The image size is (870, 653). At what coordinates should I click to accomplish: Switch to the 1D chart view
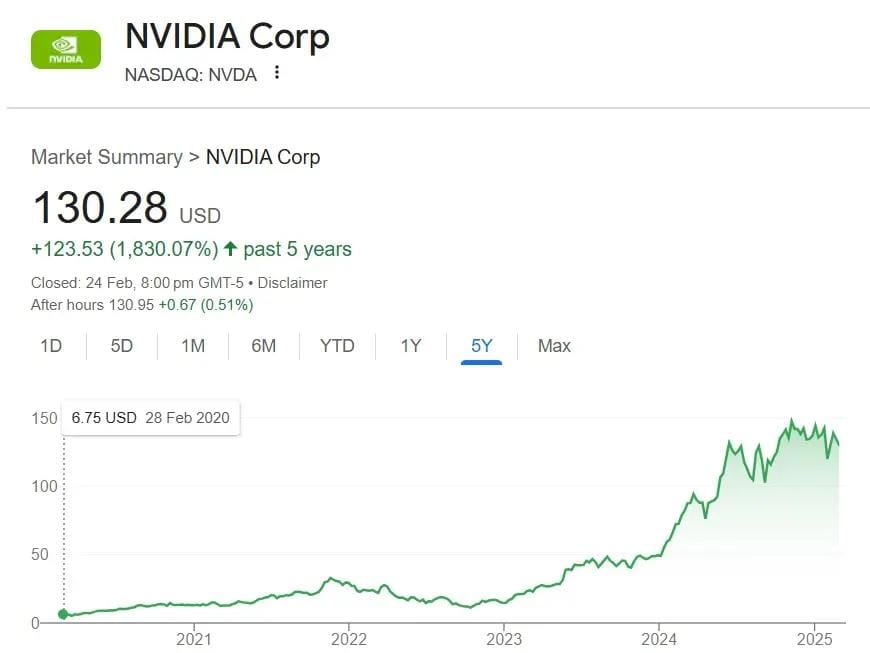[50, 346]
